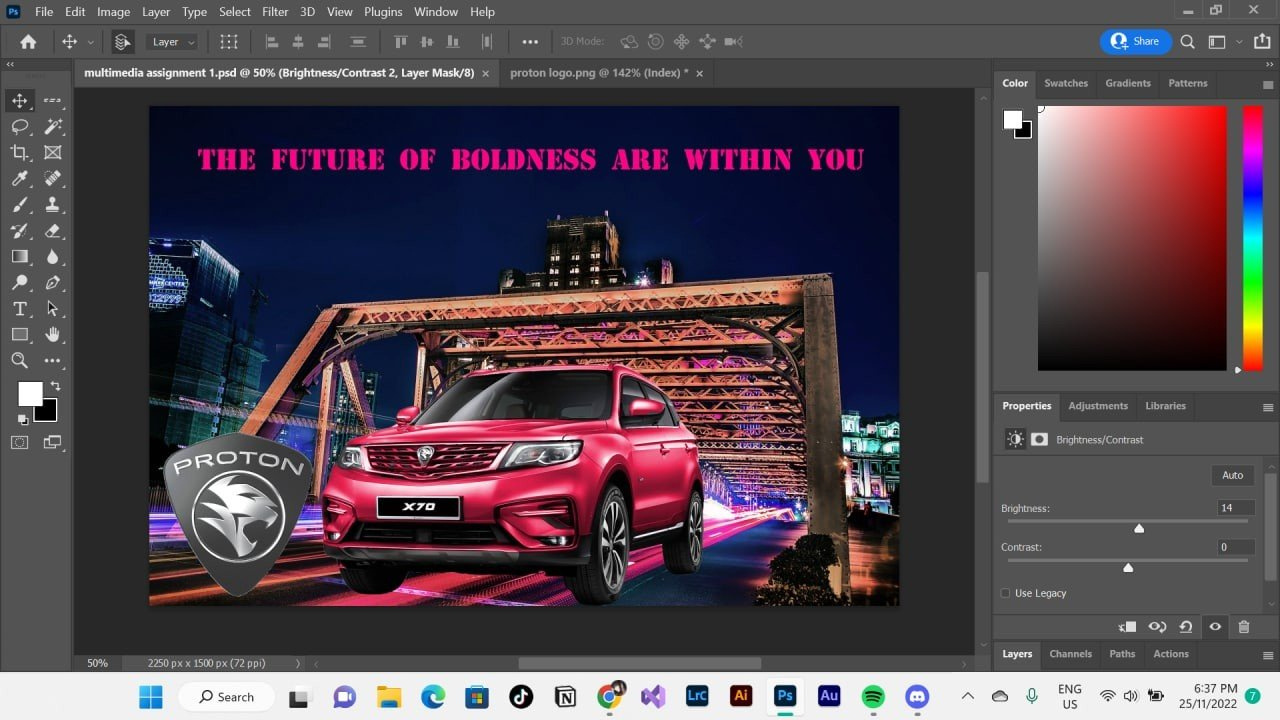Screen dimensions: 1280x720
Task: Click the Share button
Action: 1135,41
